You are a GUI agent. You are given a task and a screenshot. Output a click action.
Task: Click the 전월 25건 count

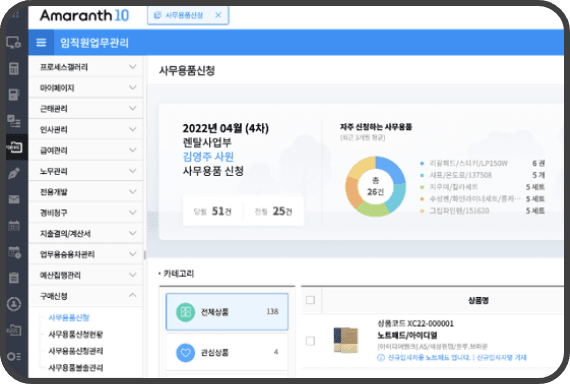click(x=273, y=211)
